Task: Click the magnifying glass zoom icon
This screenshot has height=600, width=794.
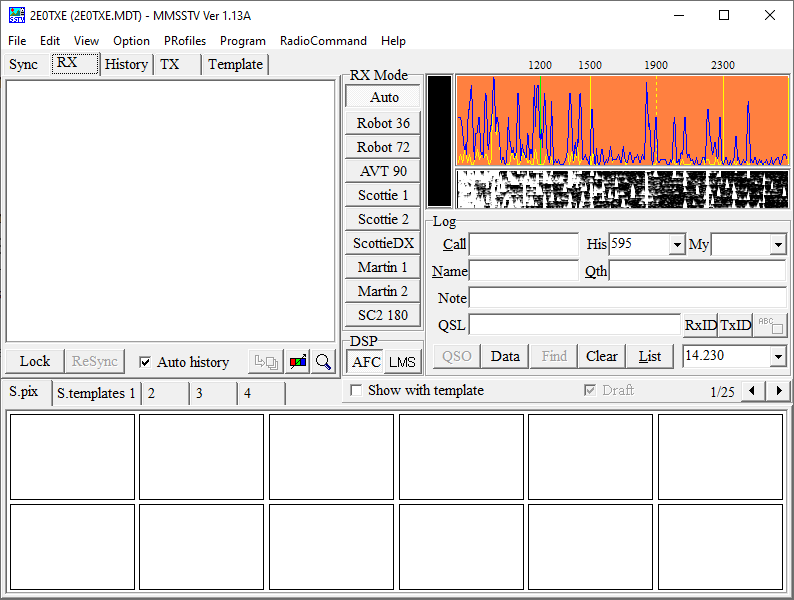Action: pyautogui.click(x=323, y=362)
